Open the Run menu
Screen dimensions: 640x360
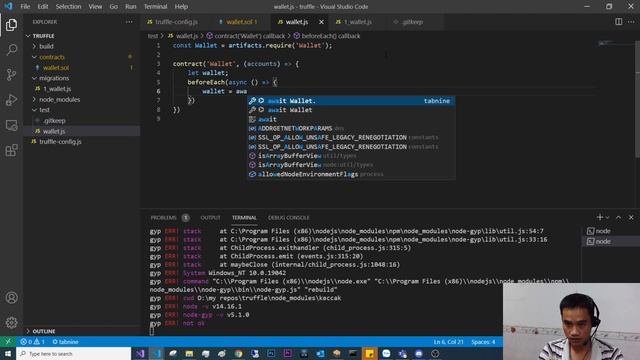[131, 7]
